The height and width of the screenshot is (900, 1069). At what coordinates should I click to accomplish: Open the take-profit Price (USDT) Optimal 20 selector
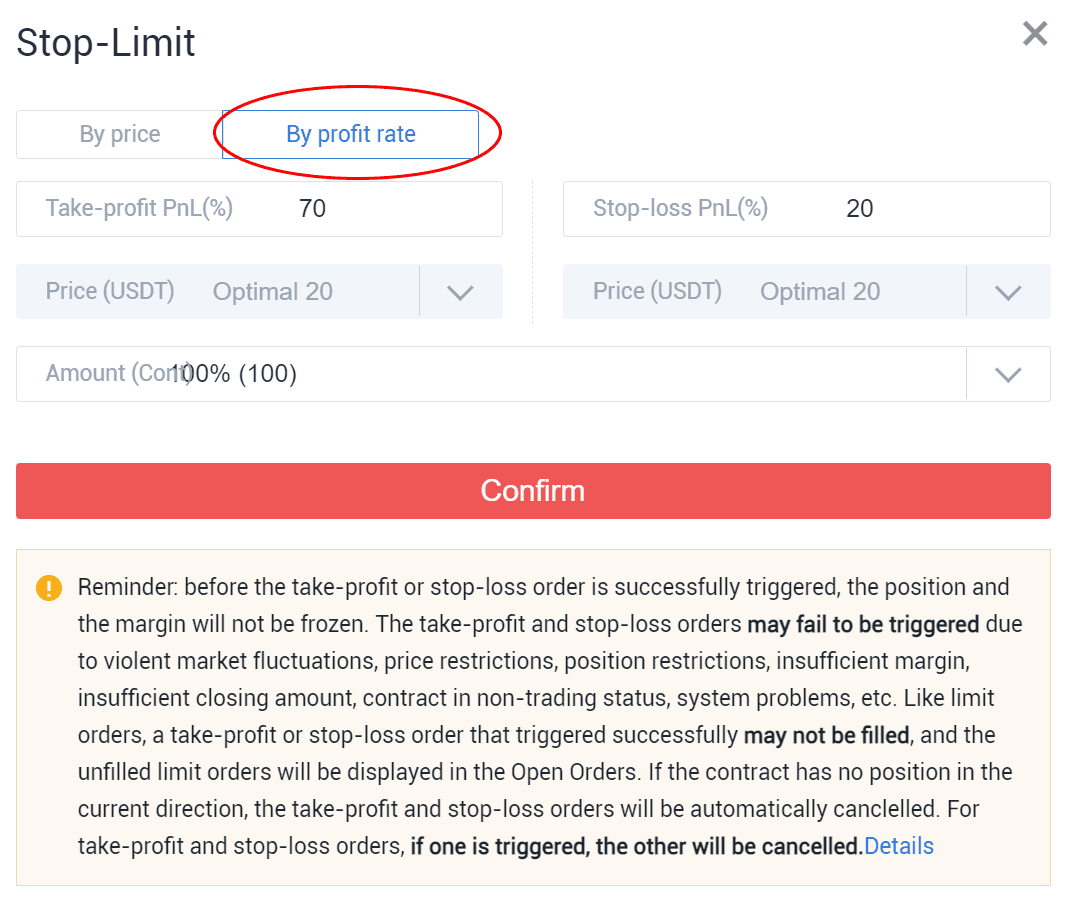pos(218,292)
